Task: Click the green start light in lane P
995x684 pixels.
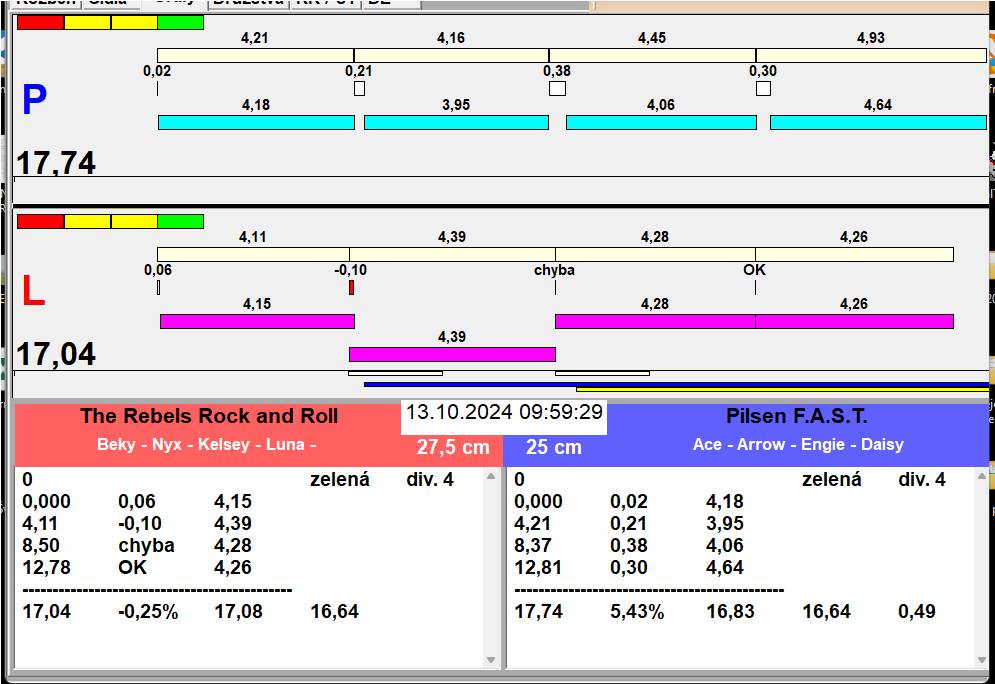Action: click(180, 22)
